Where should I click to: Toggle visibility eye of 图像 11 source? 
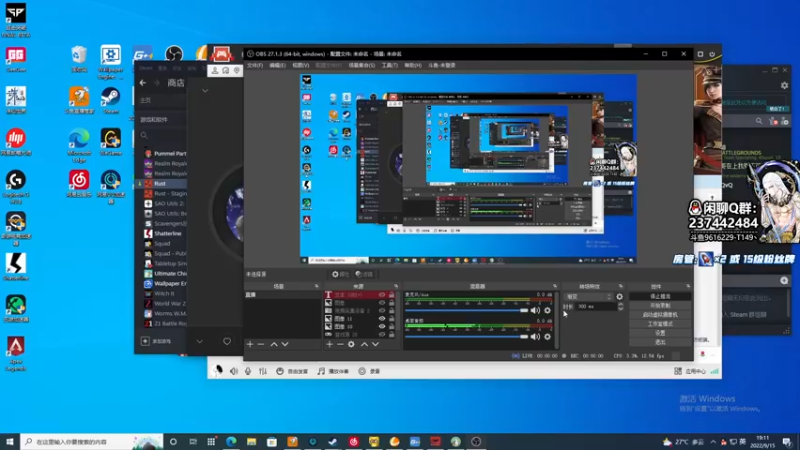382,318
